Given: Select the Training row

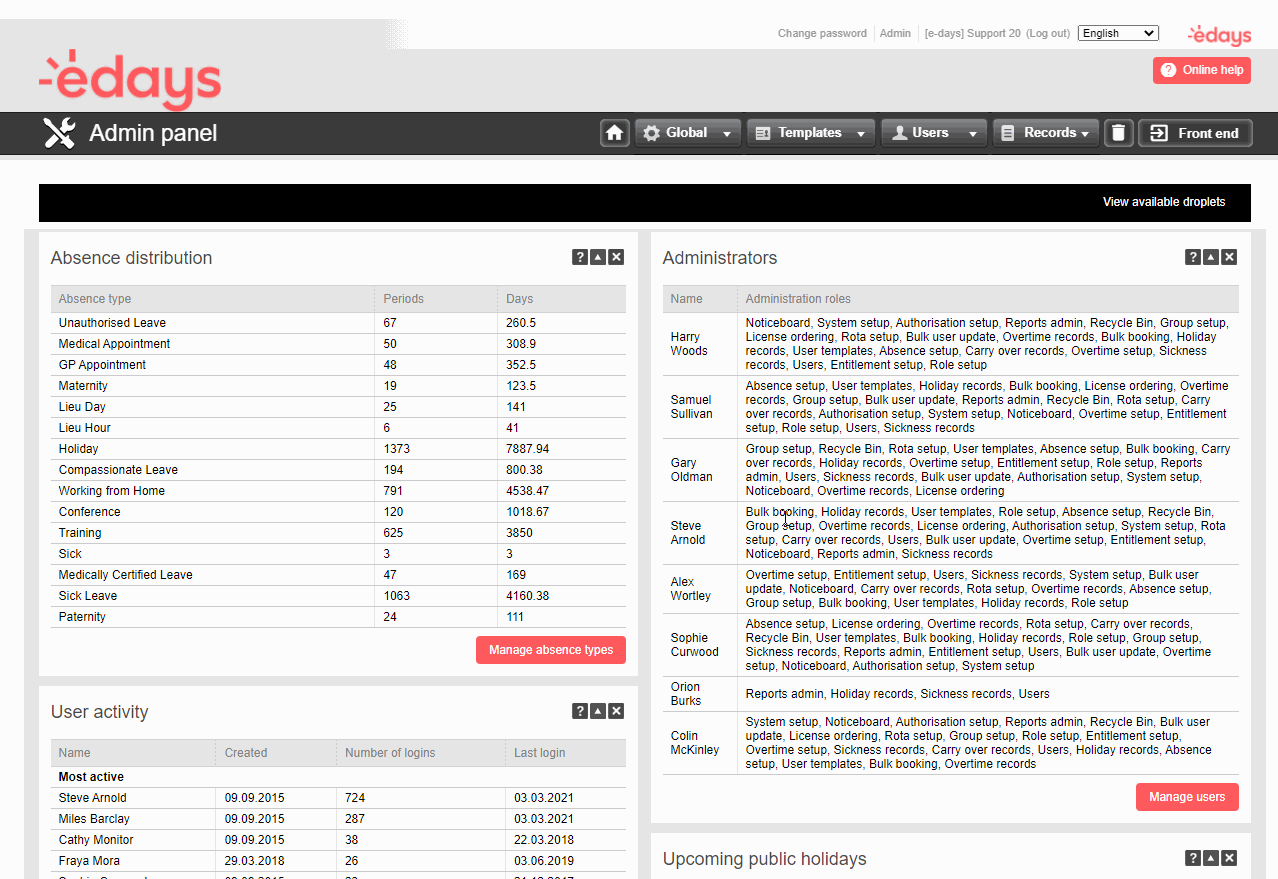Looking at the screenshot, I should click(x=338, y=533).
